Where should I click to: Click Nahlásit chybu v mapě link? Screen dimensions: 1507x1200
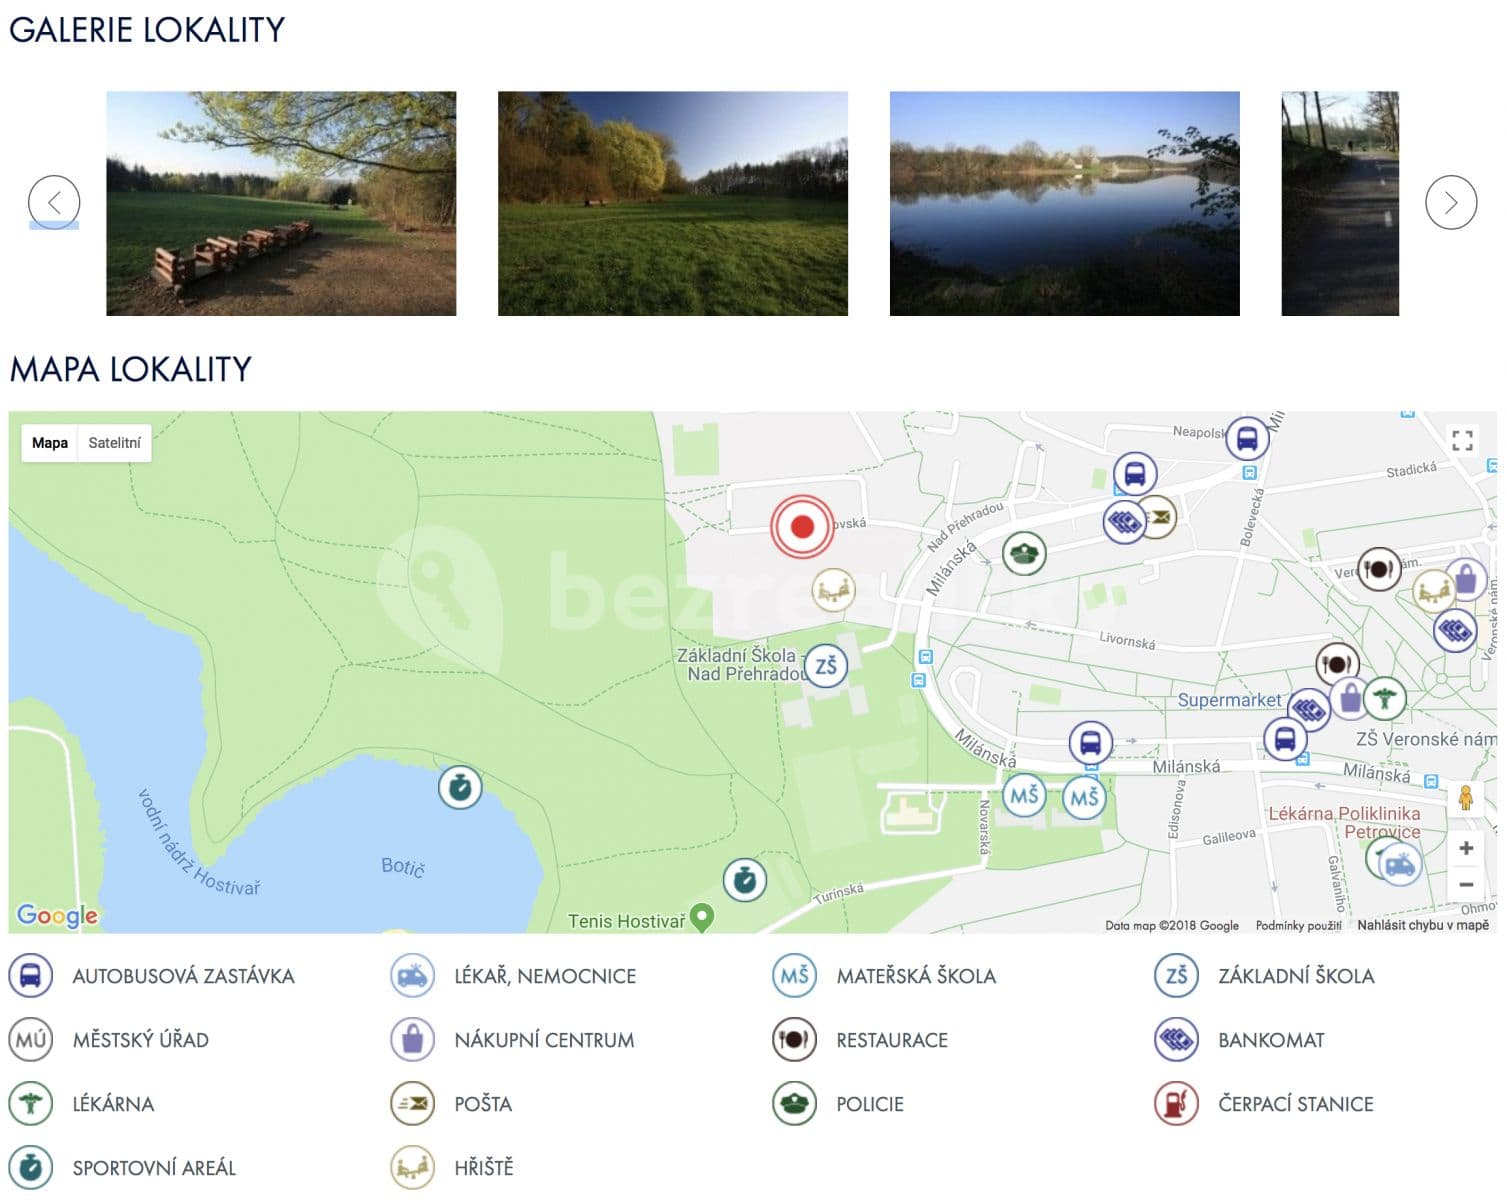coord(1422,926)
